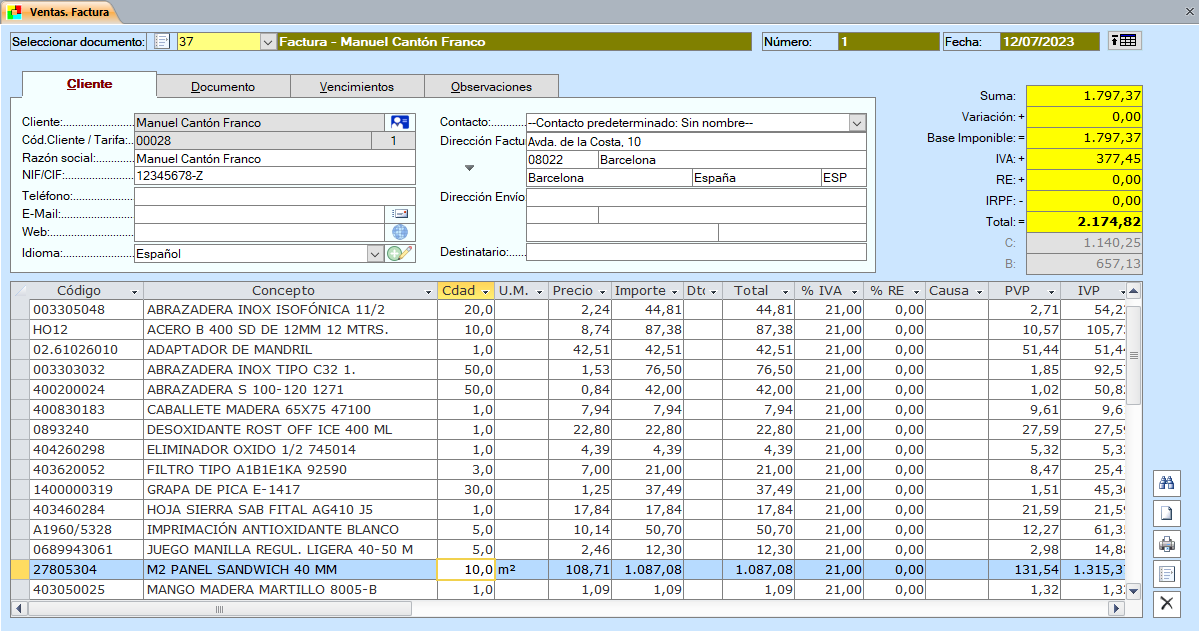
Task: Switch to the Documento tab
Action: (223, 87)
